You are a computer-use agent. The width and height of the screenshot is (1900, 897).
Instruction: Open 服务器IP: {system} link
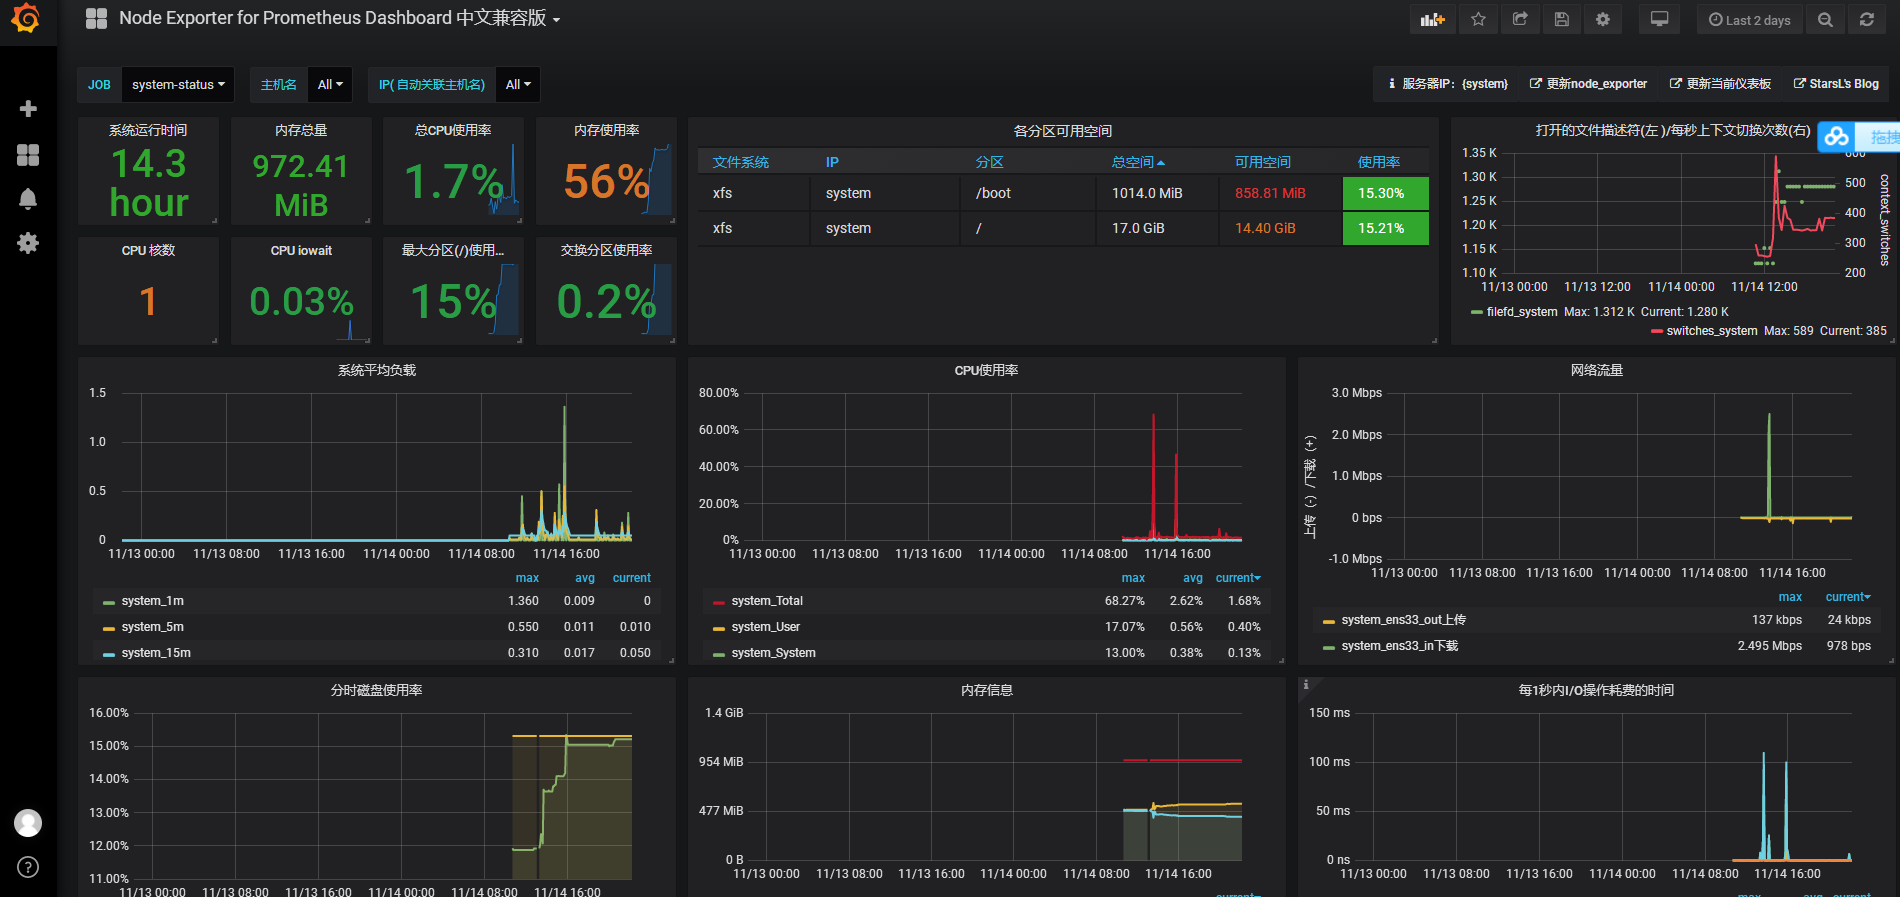[x=1448, y=84]
